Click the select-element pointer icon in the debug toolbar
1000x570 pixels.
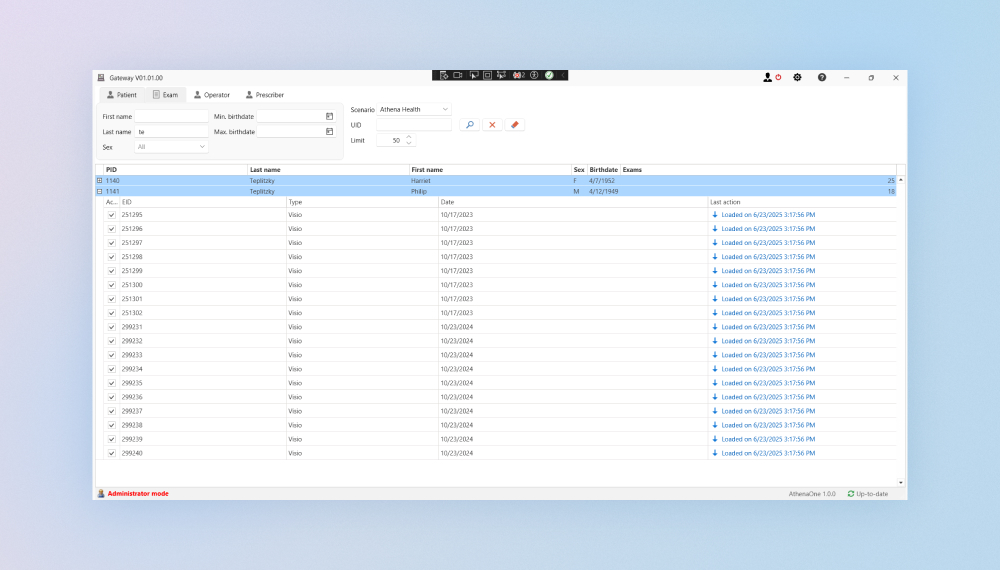(474, 75)
